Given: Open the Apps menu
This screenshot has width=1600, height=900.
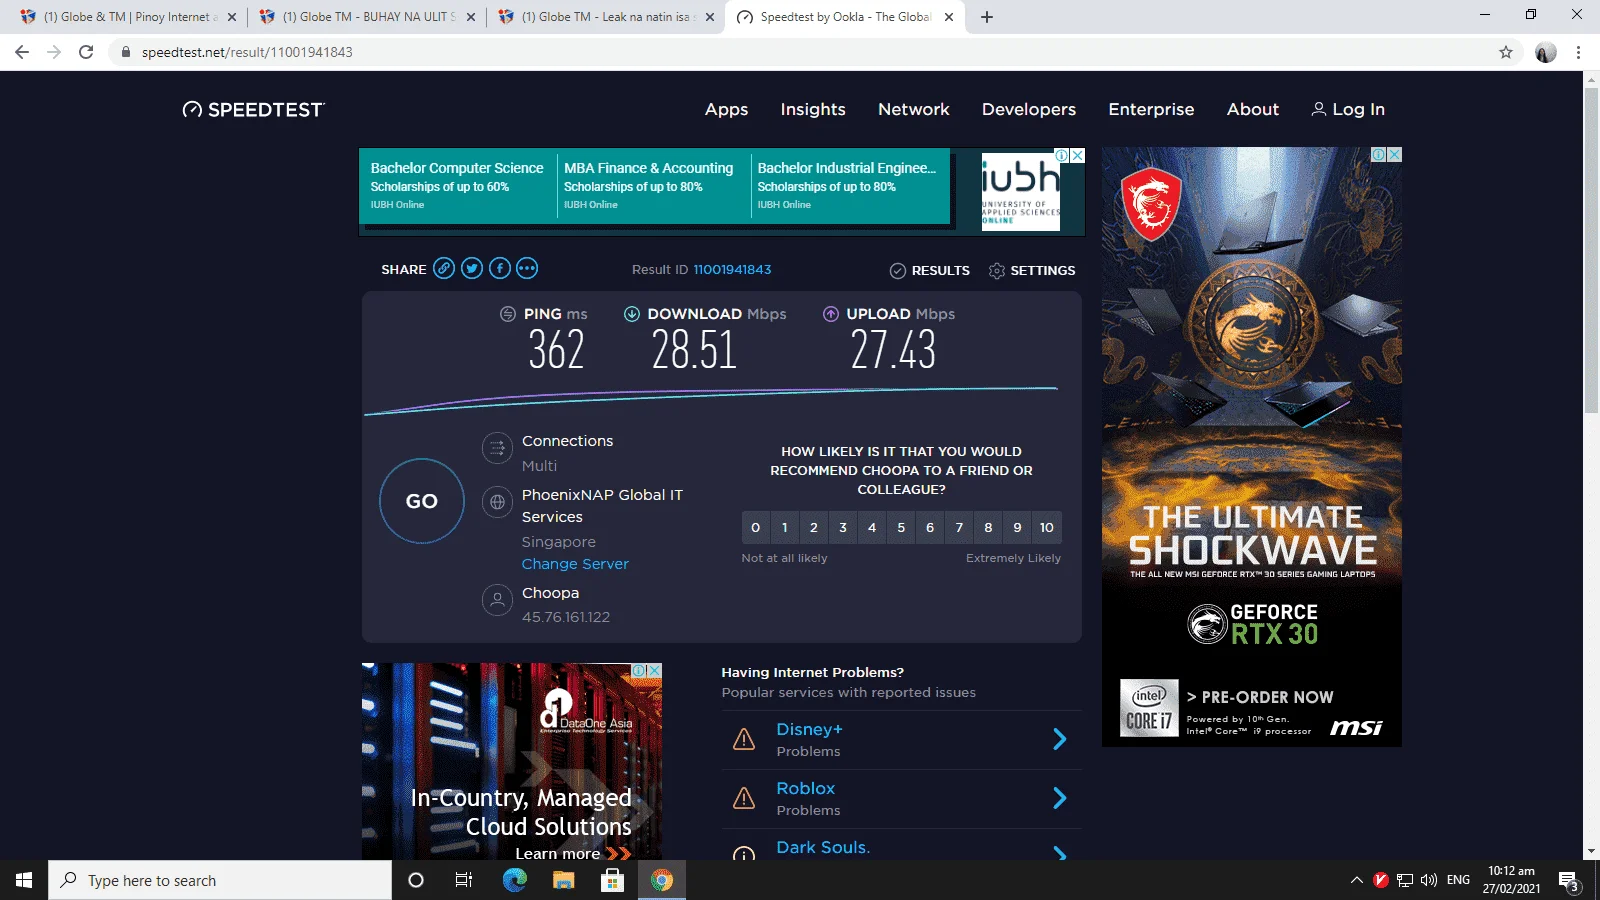Looking at the screenshot, I should click(726, 109).
